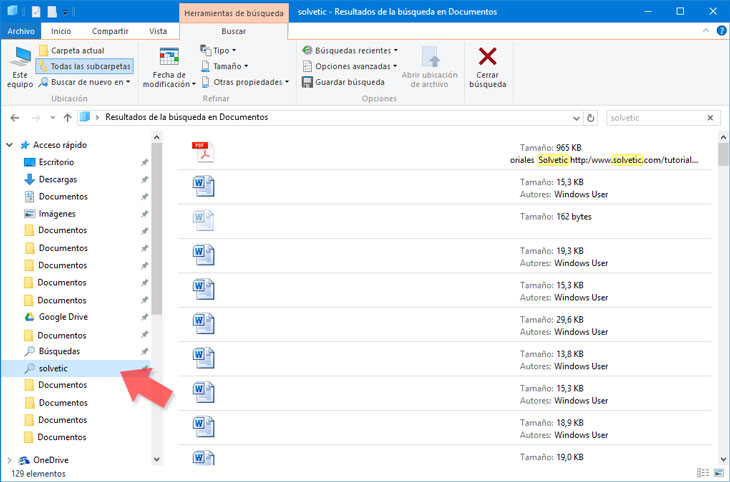
Task: Switch to the Vista ribbon tab
Action: [x=158, y=31]
